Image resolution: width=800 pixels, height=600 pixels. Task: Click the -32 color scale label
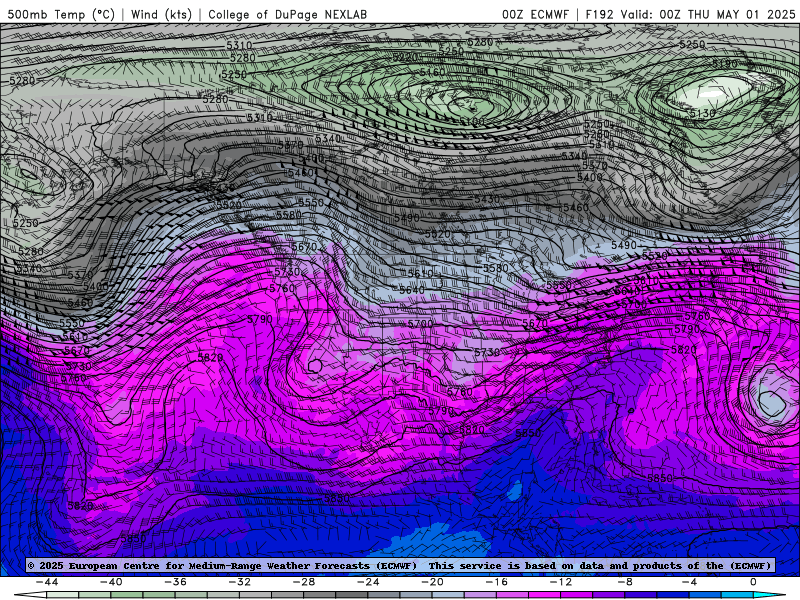click(240, 582)
